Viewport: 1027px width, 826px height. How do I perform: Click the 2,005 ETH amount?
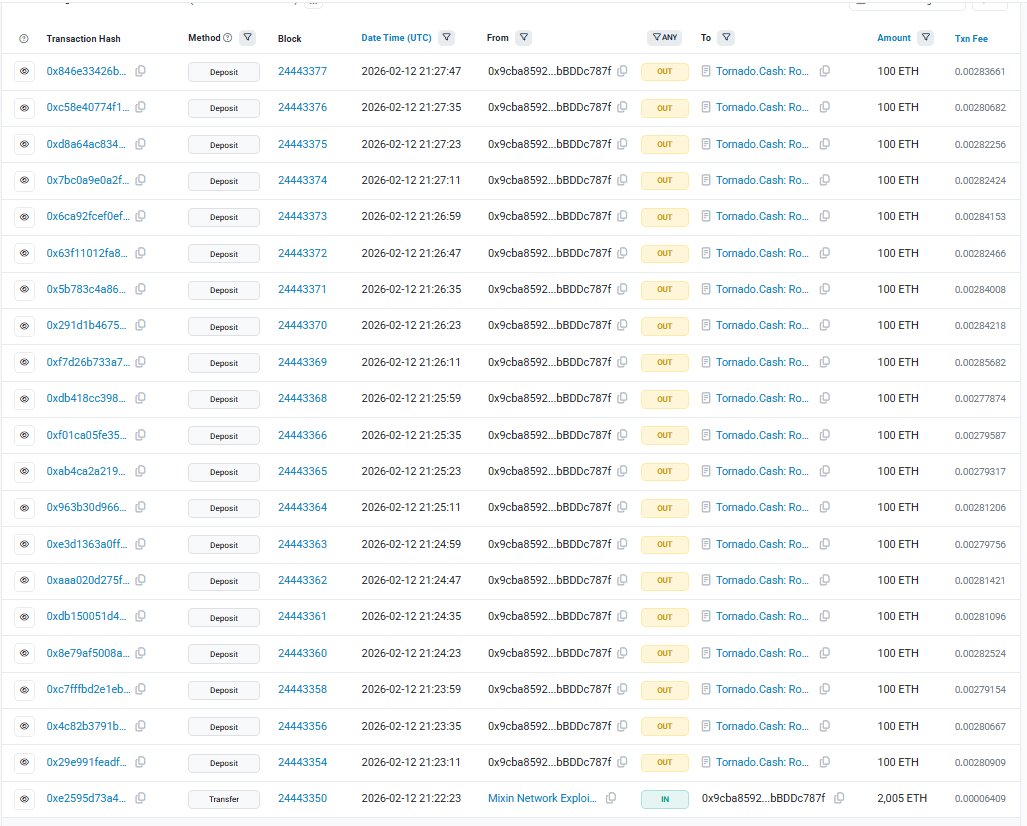(x=902, y=798)
